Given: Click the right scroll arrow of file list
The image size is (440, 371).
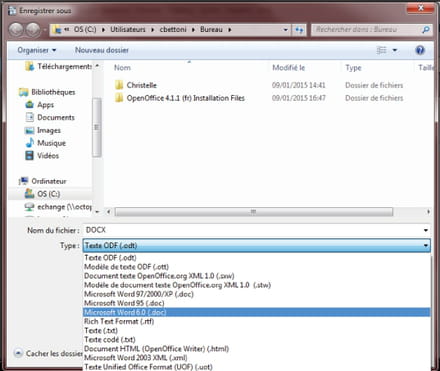Looking at the screenshot, I should click(428, 212).
